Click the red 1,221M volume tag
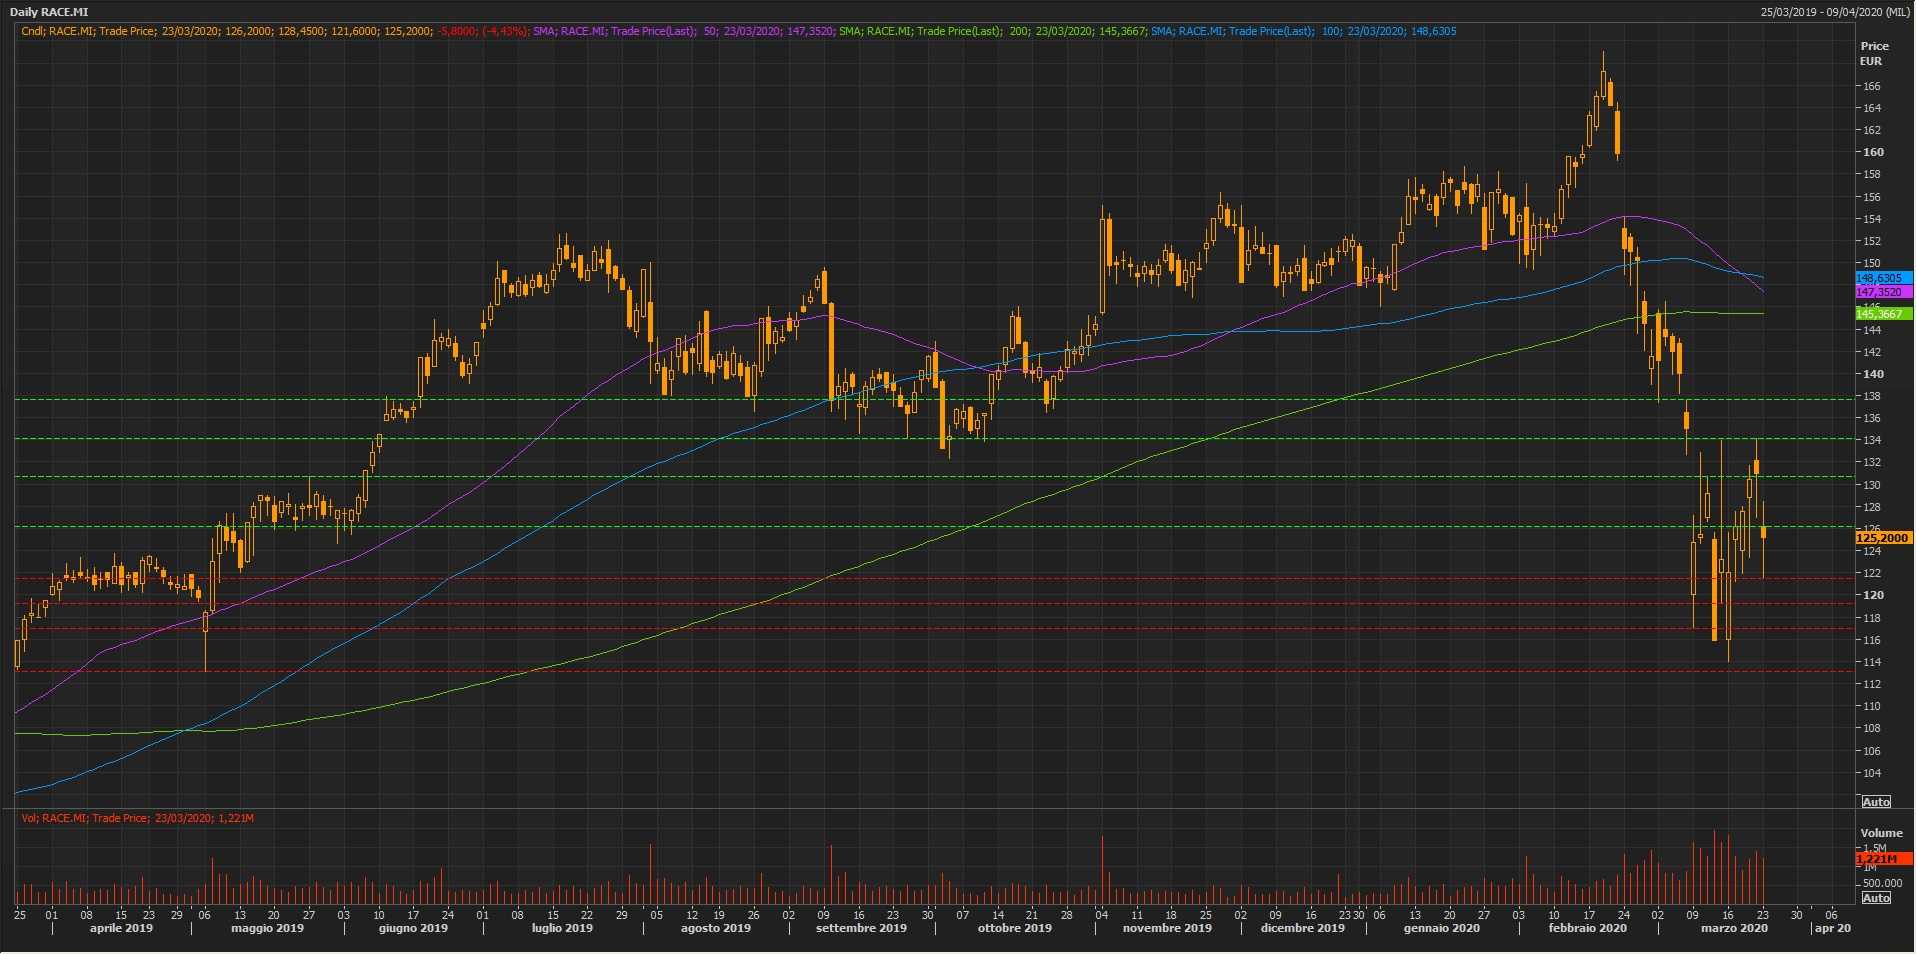The image size is (1916, 954). click(1878, 859)
